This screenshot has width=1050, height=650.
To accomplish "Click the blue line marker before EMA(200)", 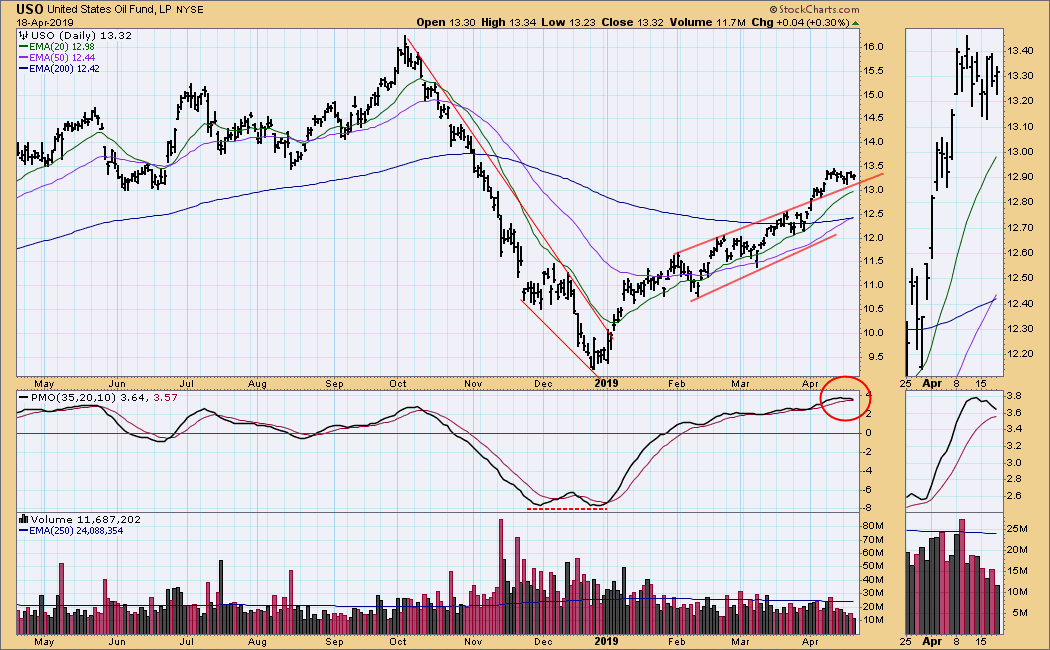I will (23, 68).
